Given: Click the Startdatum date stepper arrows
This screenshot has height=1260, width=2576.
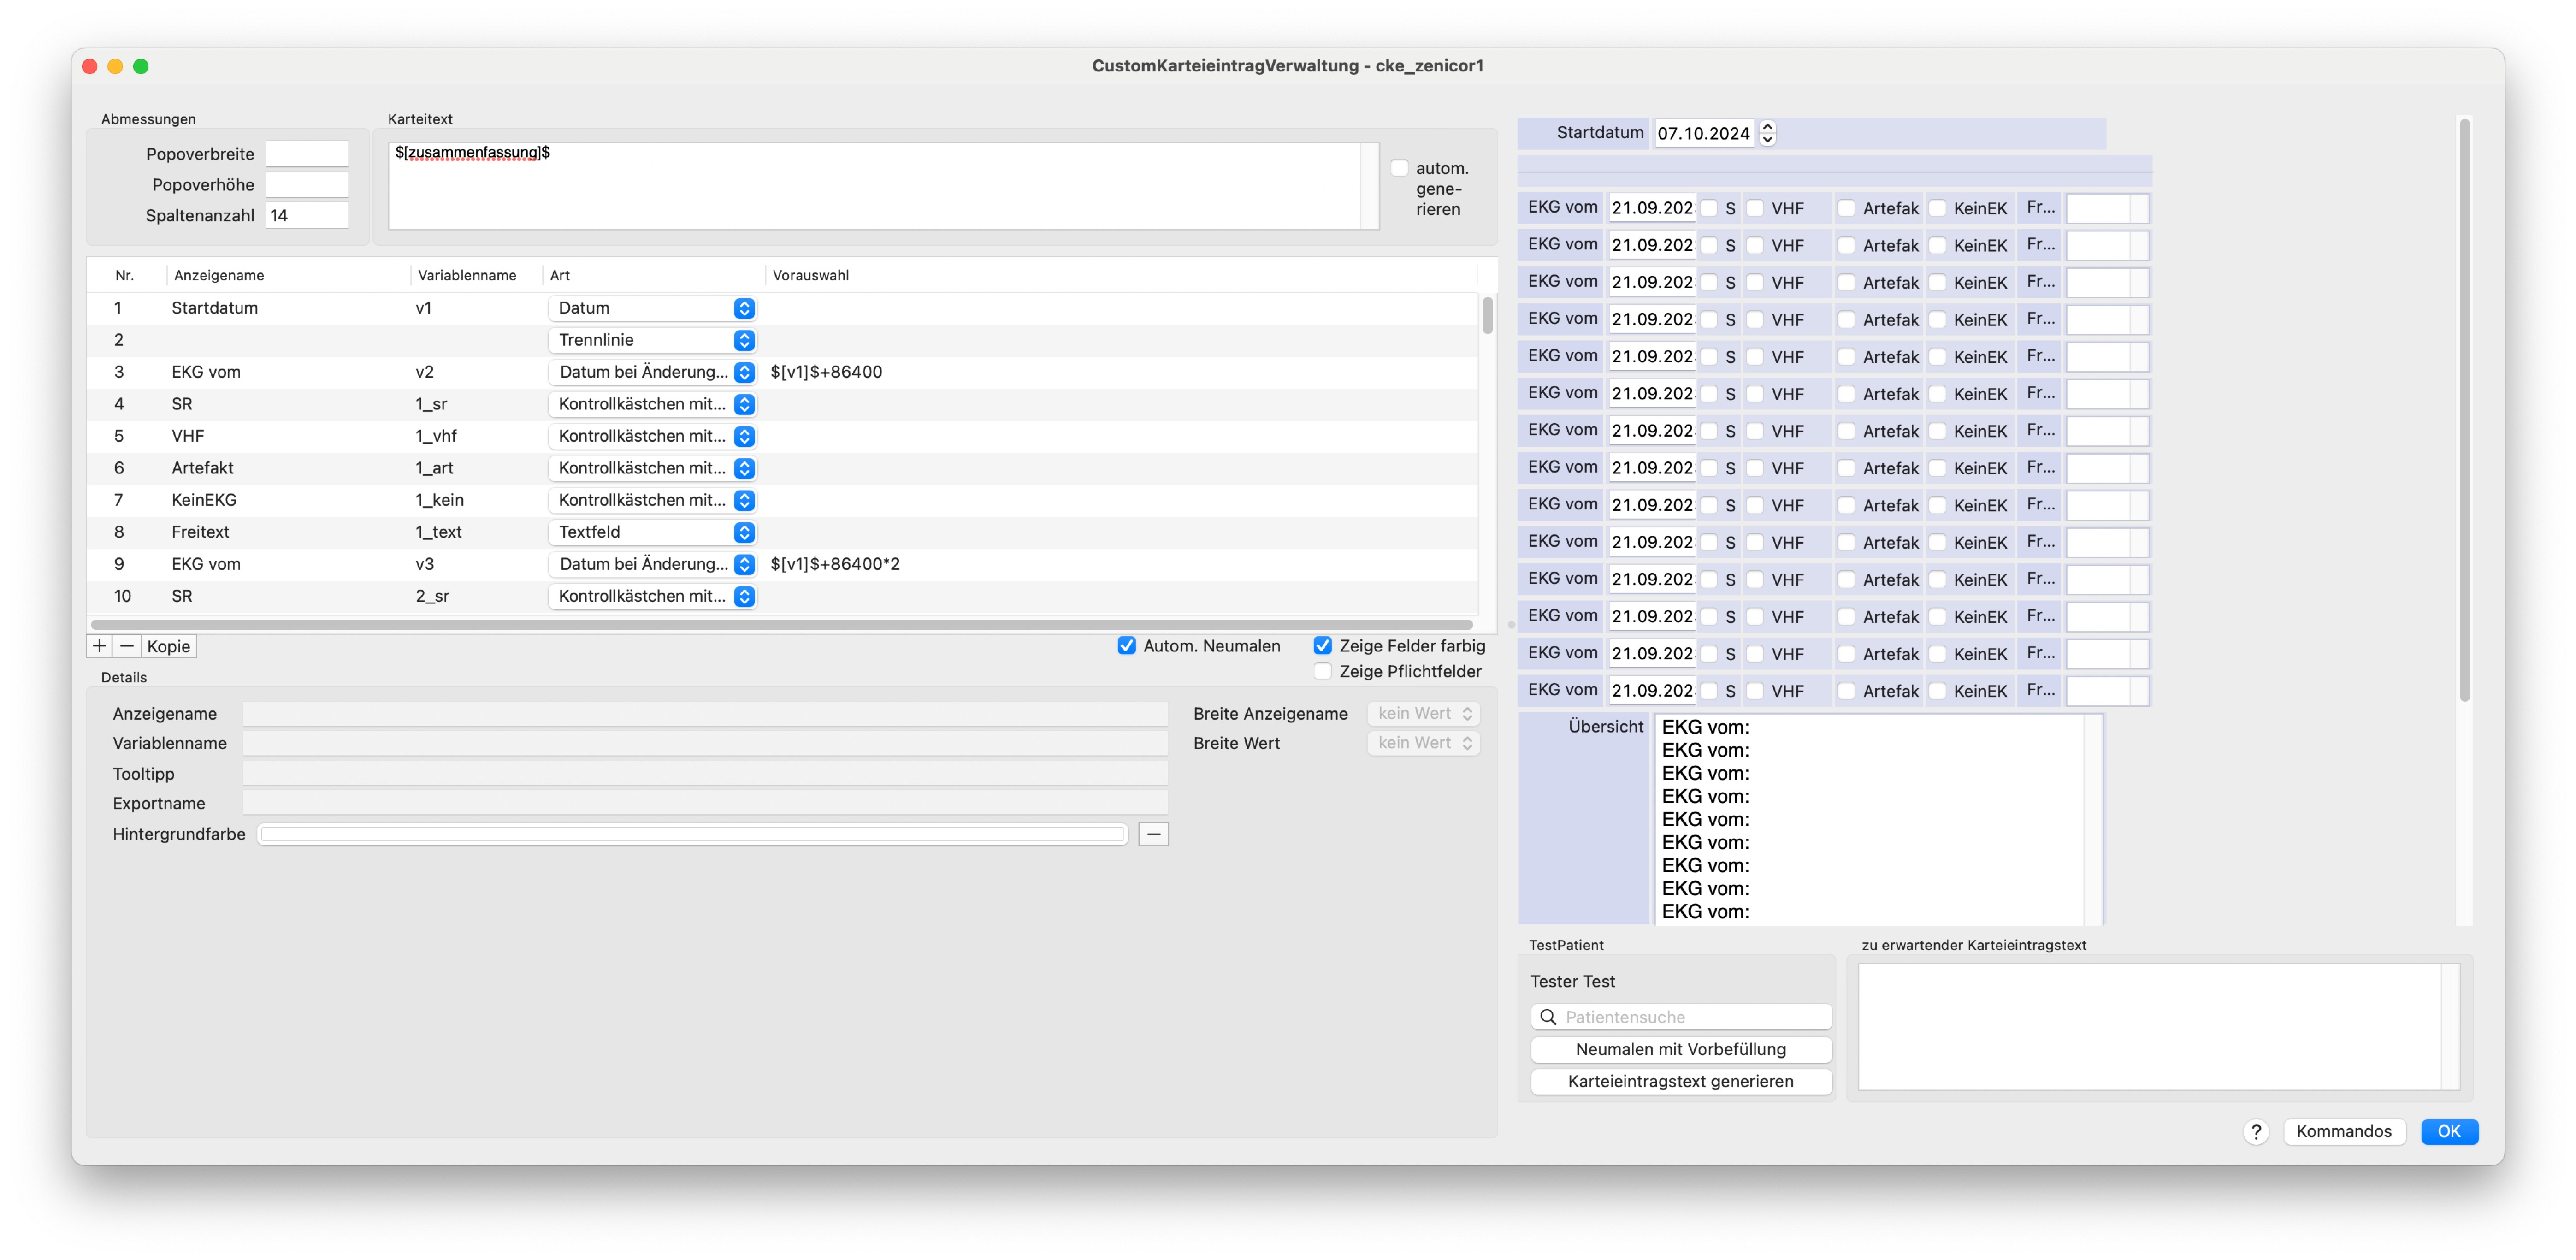Looking at the screenshot, I should (1767, 133).
